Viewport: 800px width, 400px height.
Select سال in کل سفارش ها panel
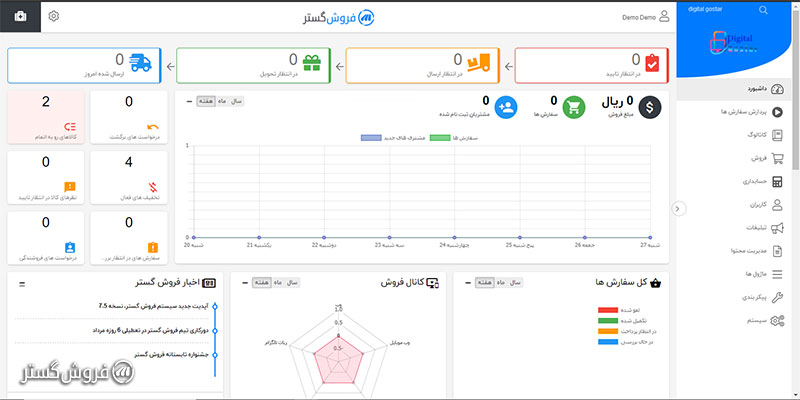tap(515, 282)
